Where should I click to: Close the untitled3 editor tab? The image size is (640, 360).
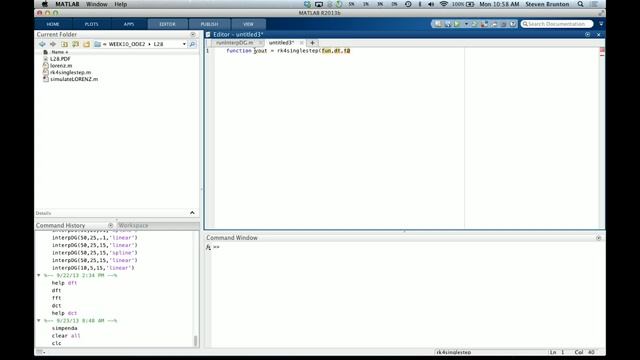point(302,42)
